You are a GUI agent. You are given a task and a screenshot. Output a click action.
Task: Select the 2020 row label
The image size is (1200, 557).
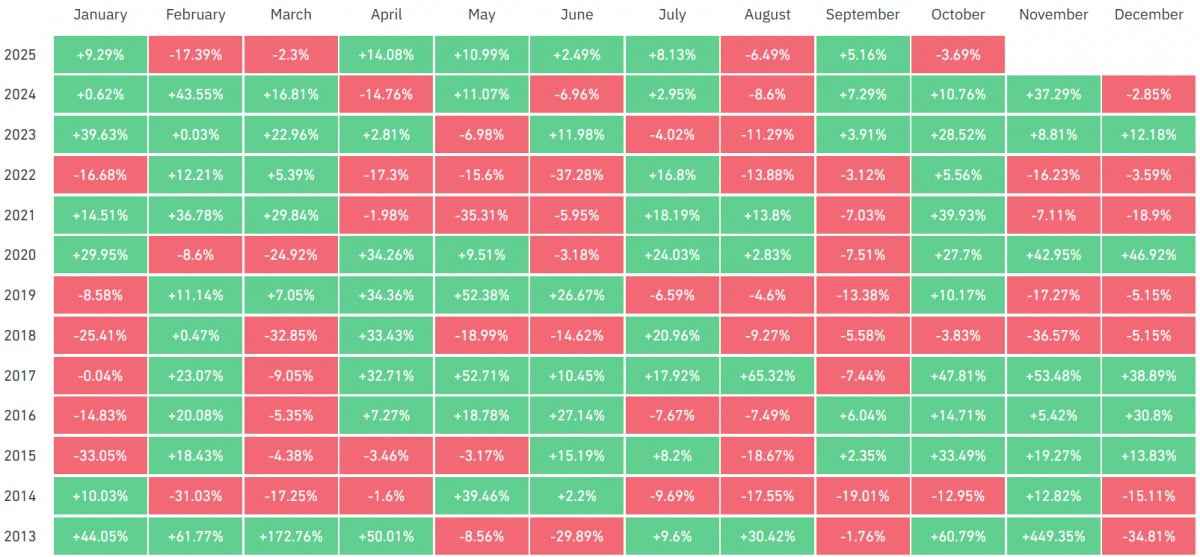pyautogui.click(x=19, y=255)
